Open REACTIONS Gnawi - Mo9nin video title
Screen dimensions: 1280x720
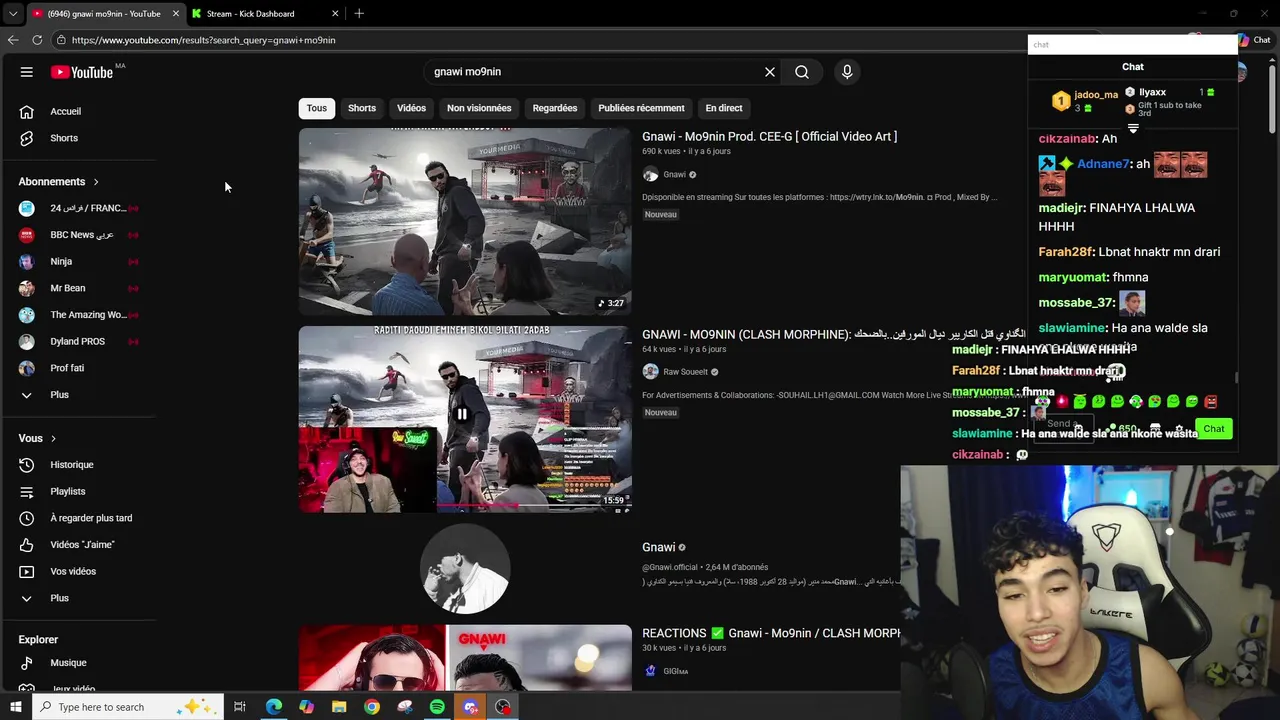tap(771, 633)
